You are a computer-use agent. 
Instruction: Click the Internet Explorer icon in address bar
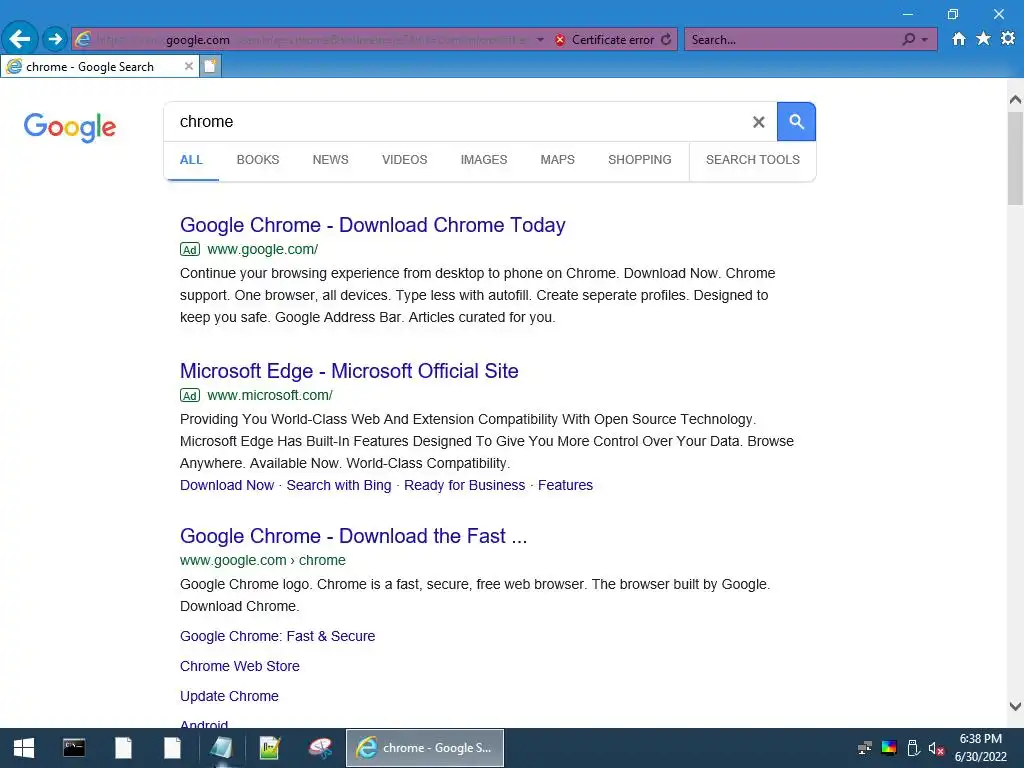(82, 39)
